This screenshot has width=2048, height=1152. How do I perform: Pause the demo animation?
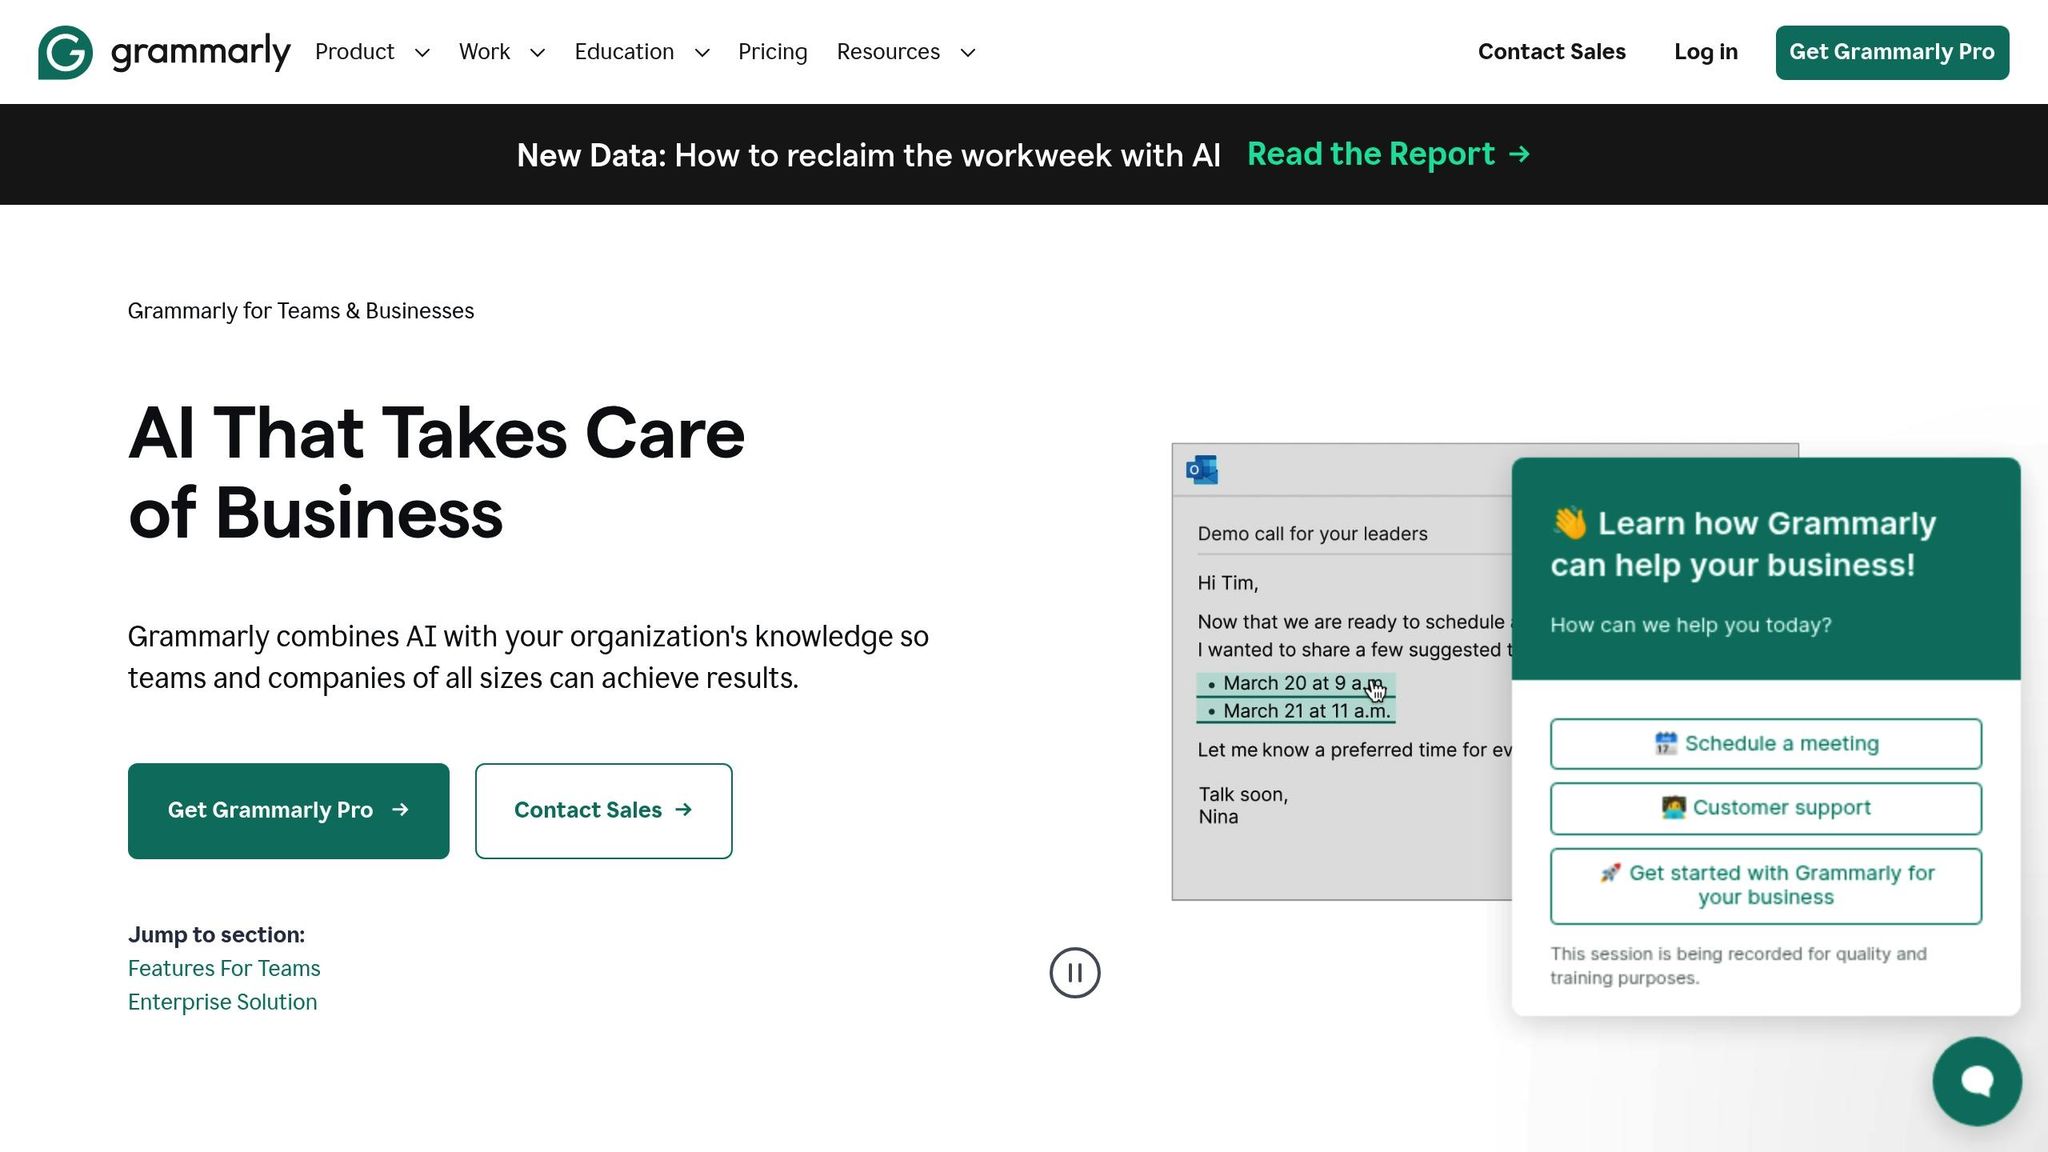coord(1075,973)
